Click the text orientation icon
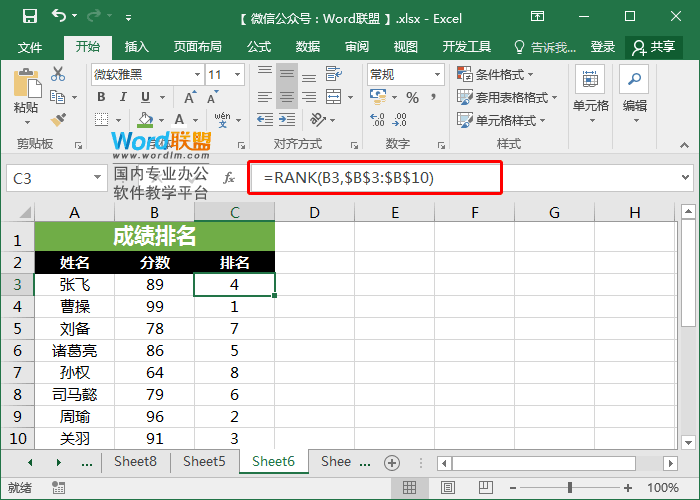Screen dimensions: 700x500 [318, 120]
